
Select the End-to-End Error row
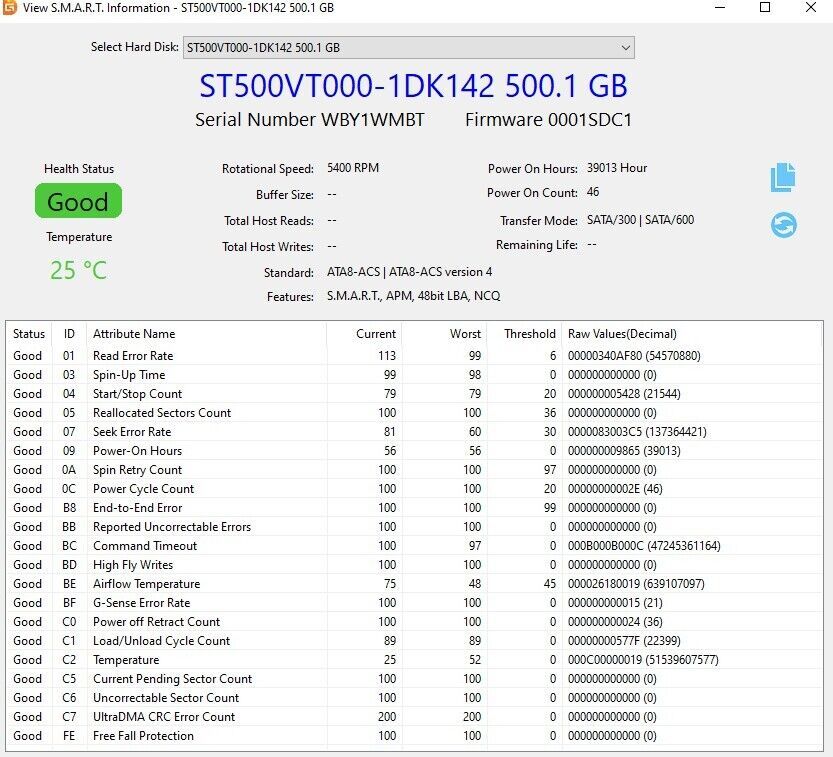click(x=414, y=508)
